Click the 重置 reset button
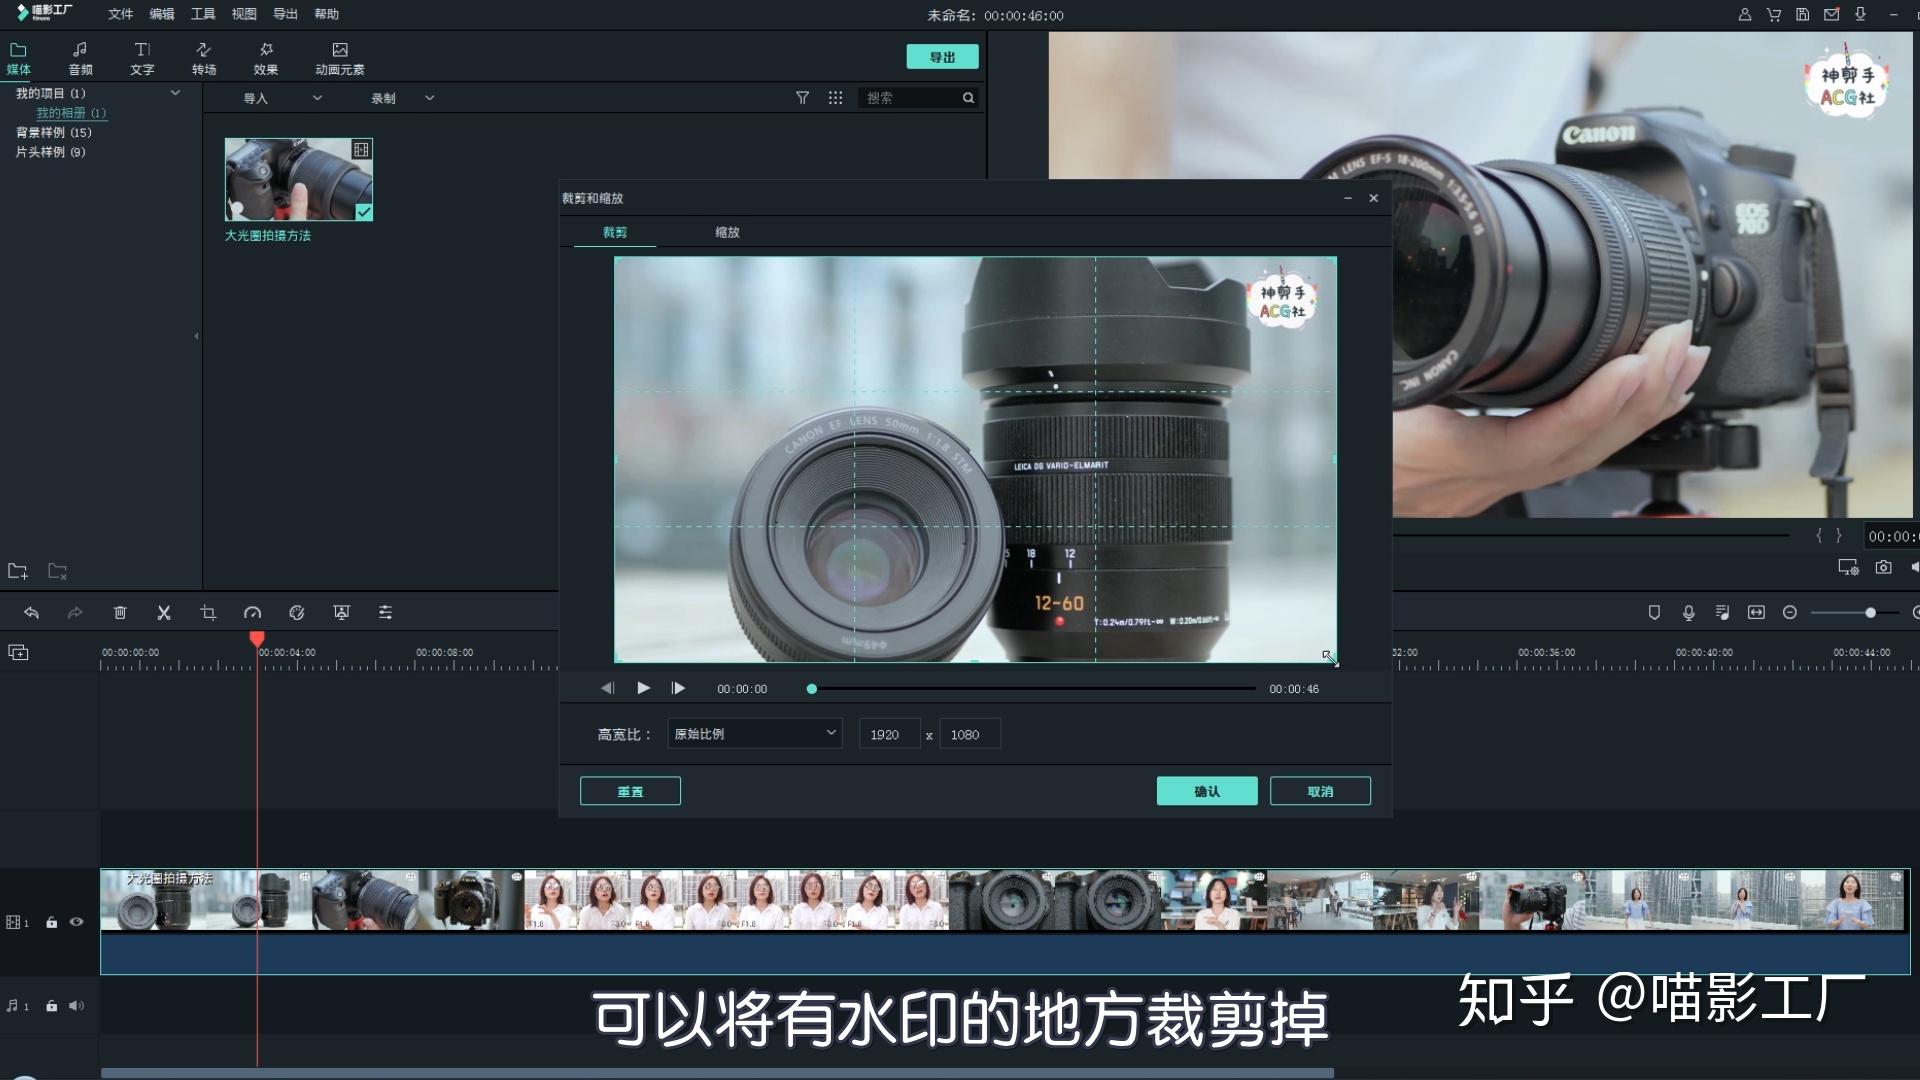Viewport: 1920px width, 1080px height. click(x=630, y=791)
